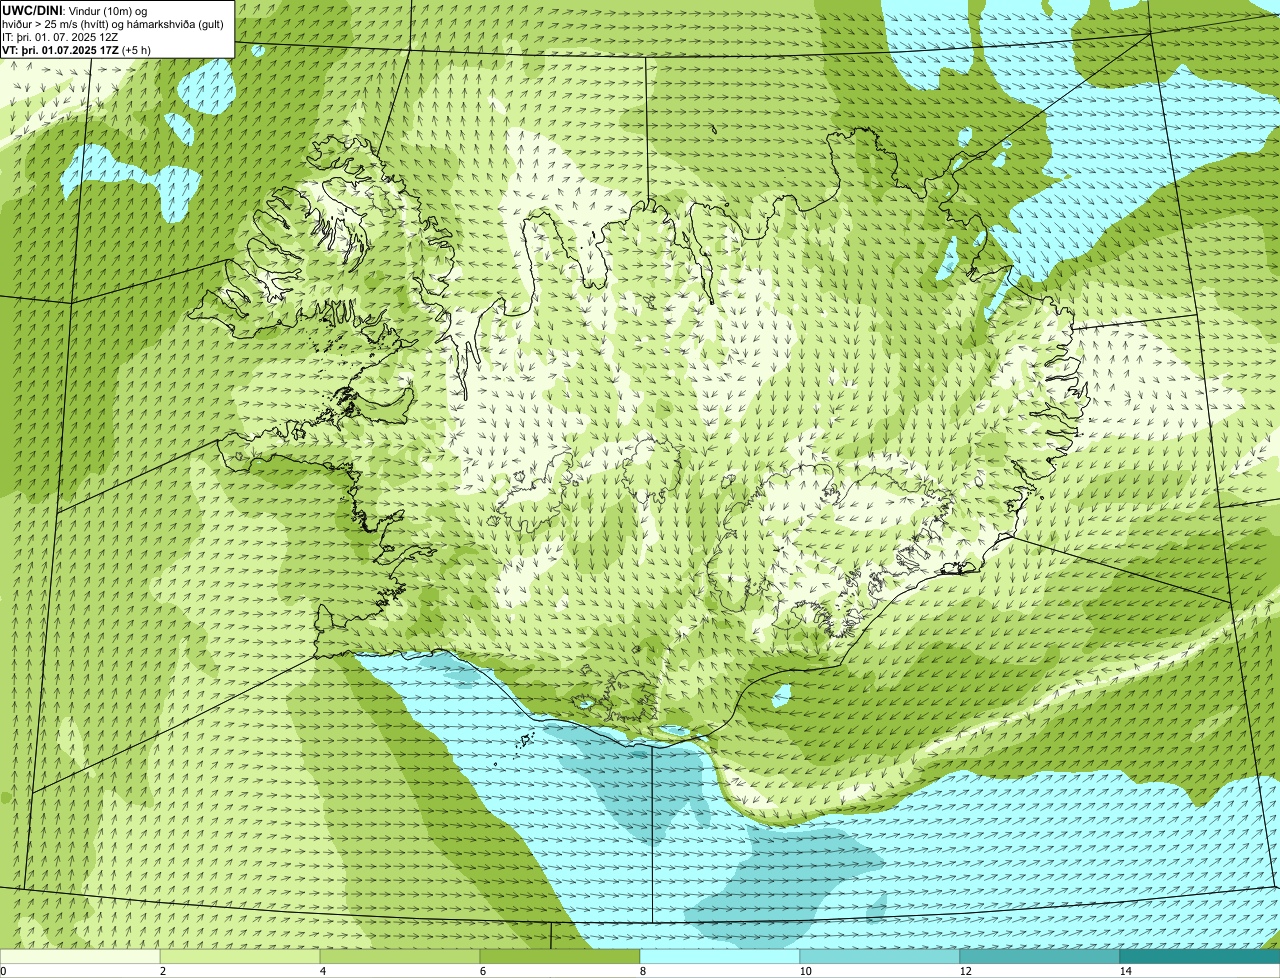Click the 'hviður > 25 m/s (hvítt)' description line
The width and height of the screenshot is (1280, 978).
tap(113, 23)
